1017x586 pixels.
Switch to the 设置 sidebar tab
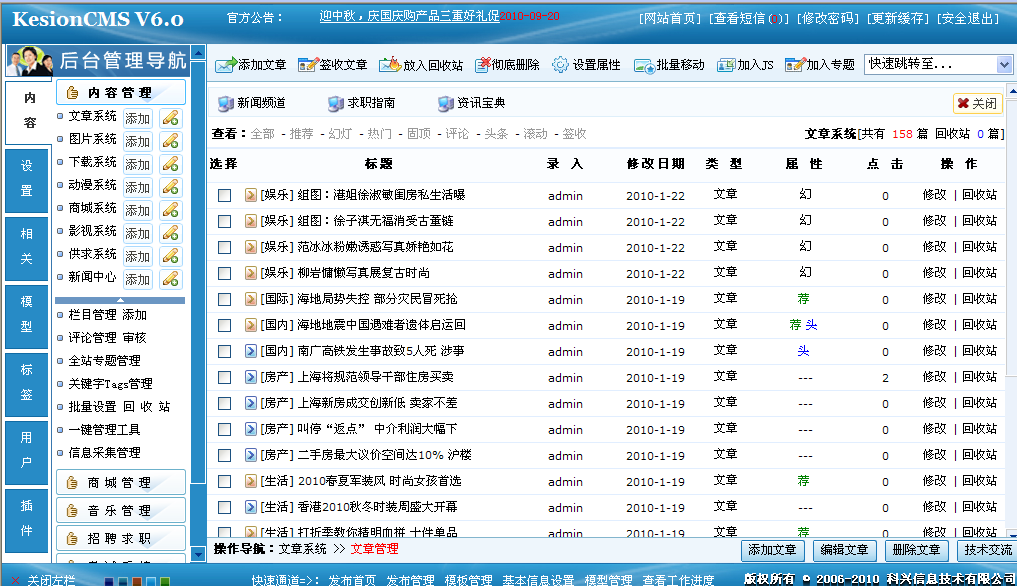(x=27, y=166)
